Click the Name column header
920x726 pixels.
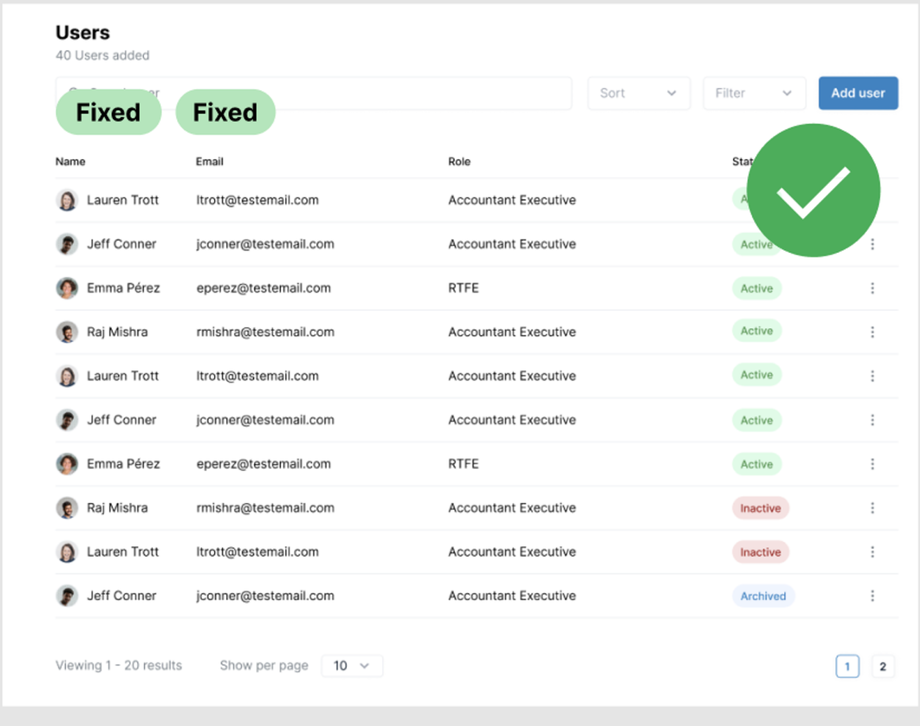tap(70, 161)
